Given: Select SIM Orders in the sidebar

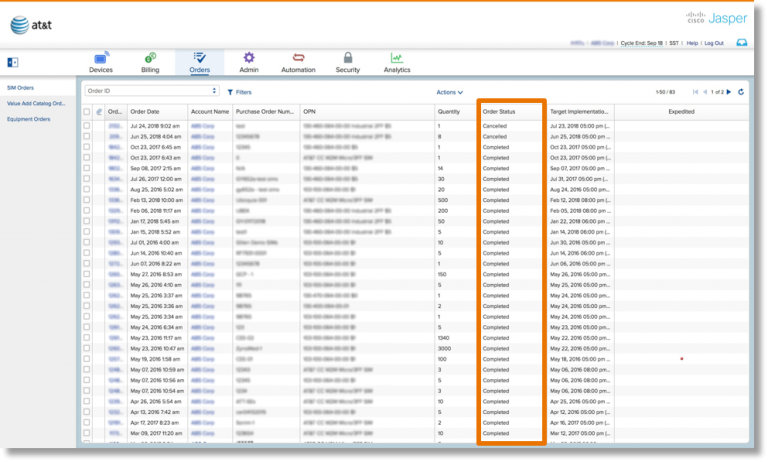Looking at the screenshot, I should tap(20, 88).
